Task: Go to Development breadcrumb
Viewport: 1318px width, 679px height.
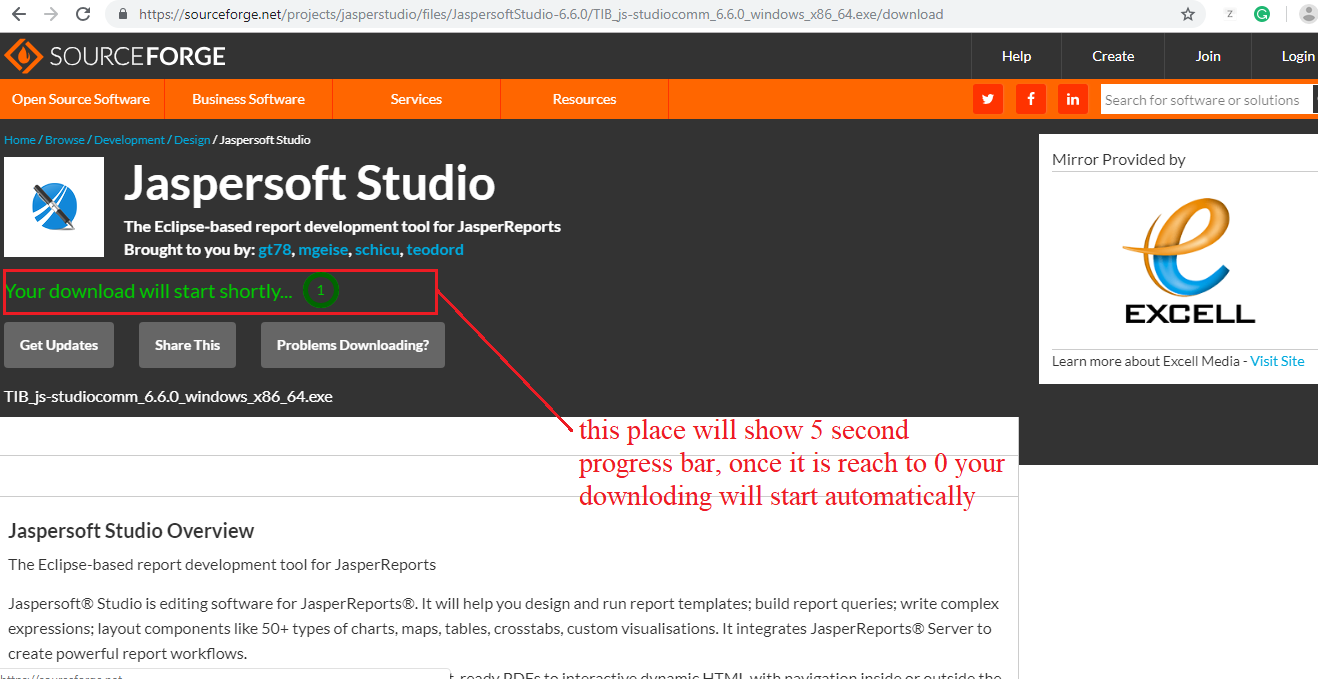Action: 129,140
